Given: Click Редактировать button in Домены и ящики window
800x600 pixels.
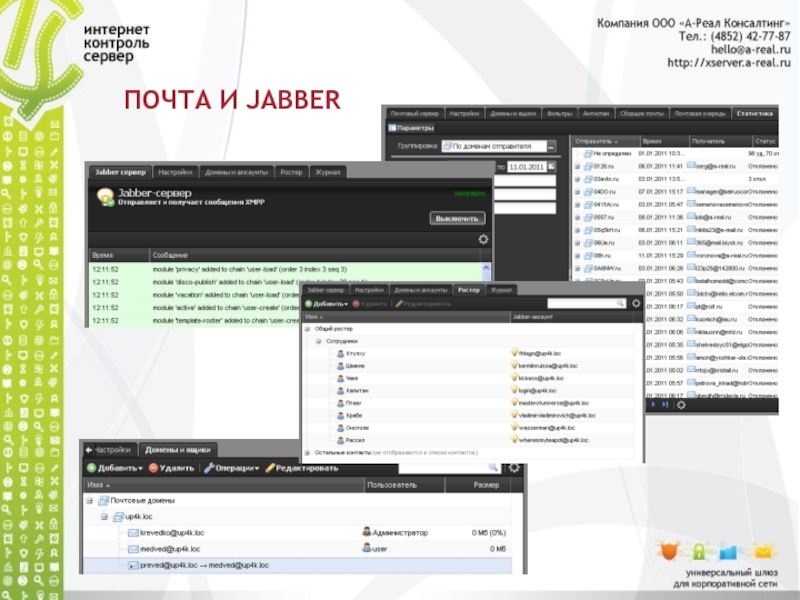Looking at the screenshot, I should point(302,468).
